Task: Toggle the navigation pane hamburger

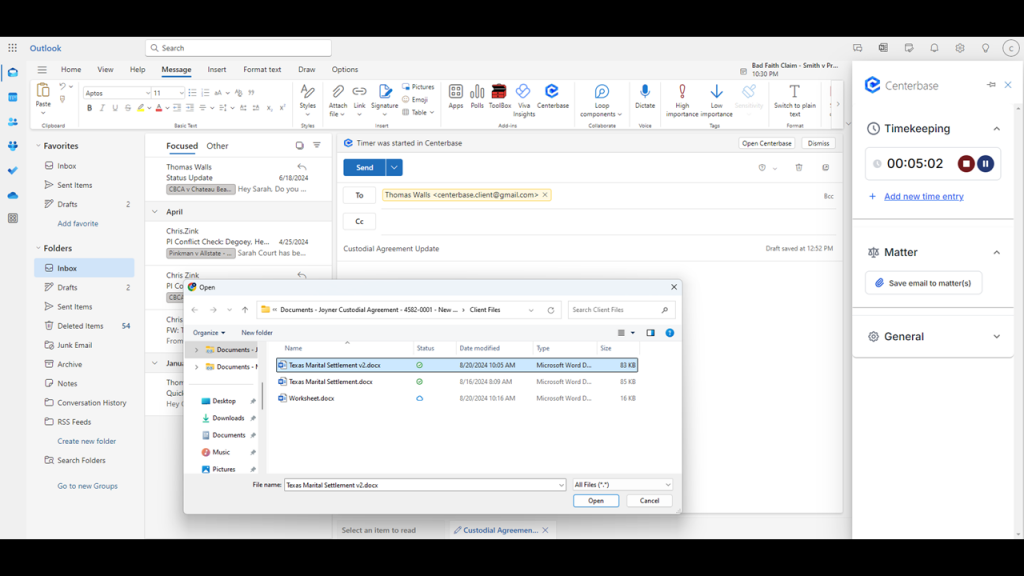Action: [x=42, y=69]
